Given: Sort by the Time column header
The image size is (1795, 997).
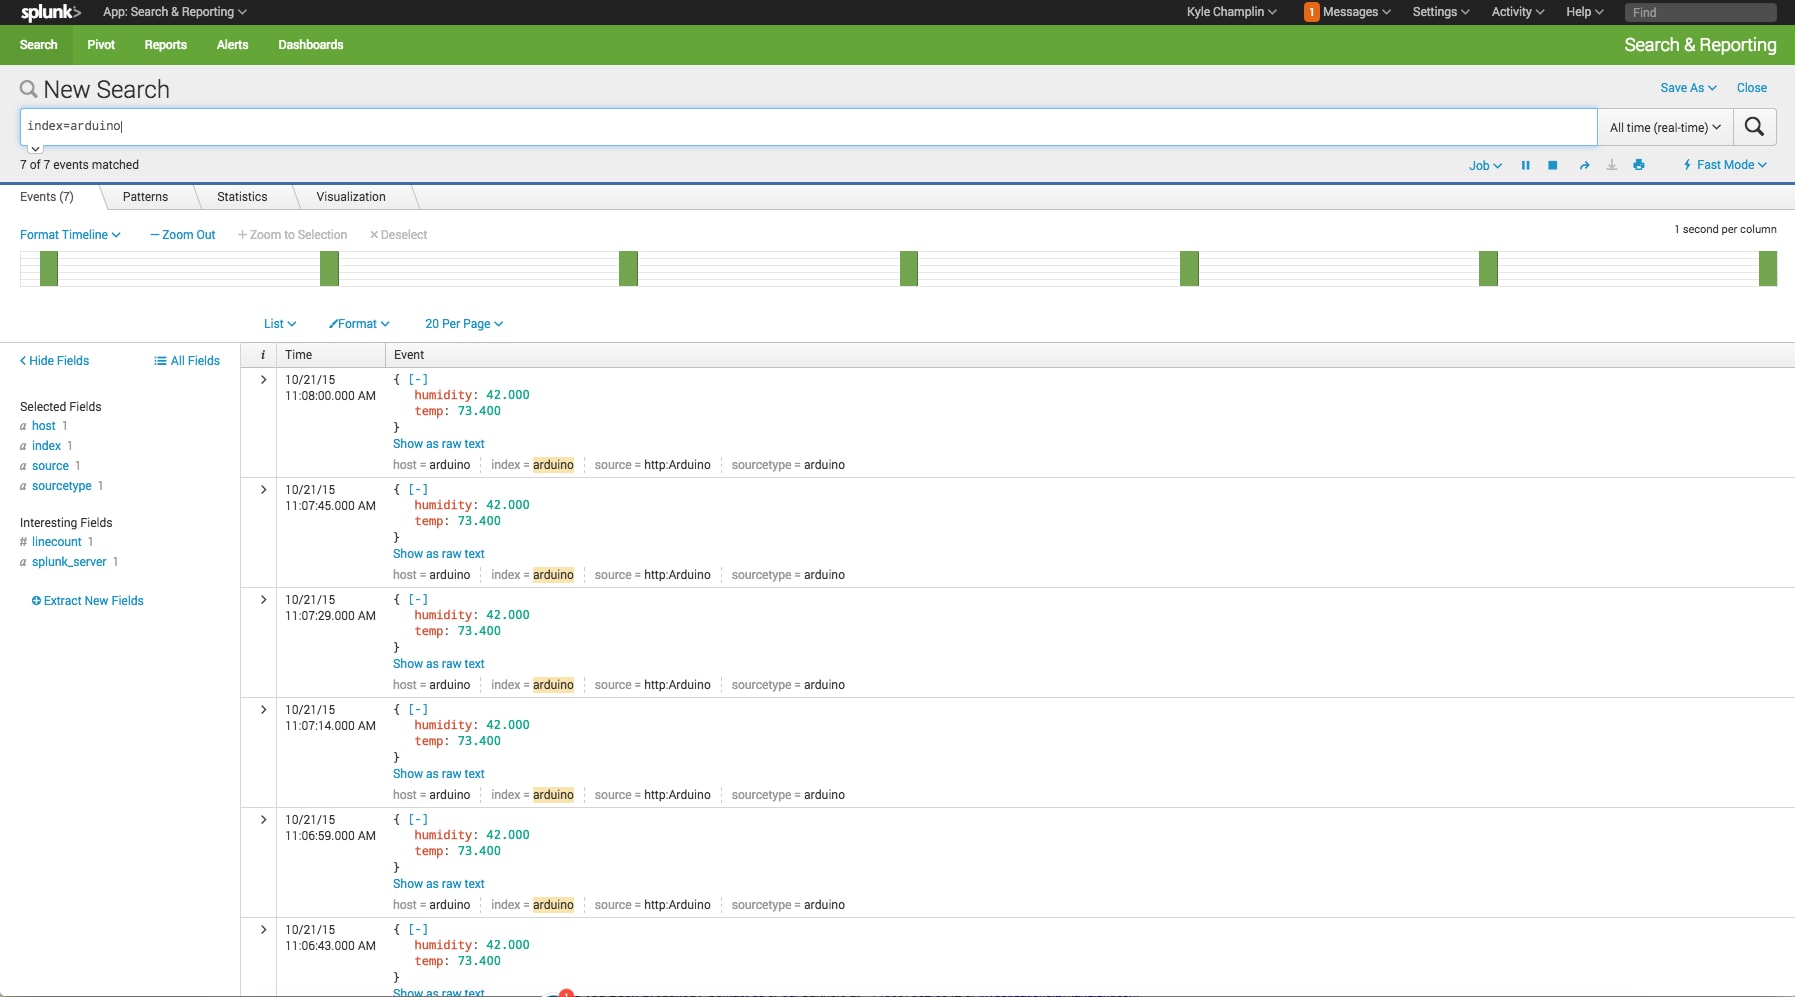Looking at the screenshot, I should [x=299, y=355].
